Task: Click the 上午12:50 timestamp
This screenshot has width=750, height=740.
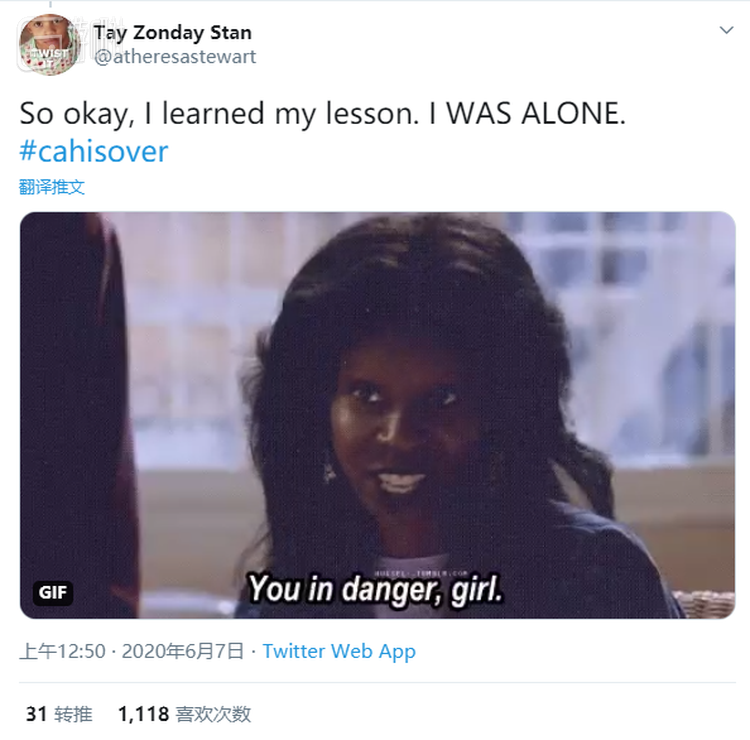Action: [x=62, y=652]
